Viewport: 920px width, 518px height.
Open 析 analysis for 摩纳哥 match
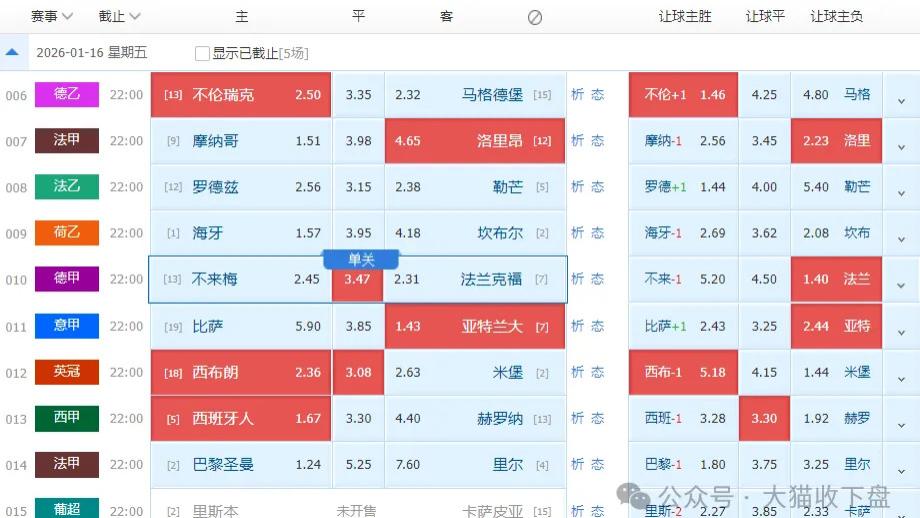pyautogui.click(x=577, y=140)
